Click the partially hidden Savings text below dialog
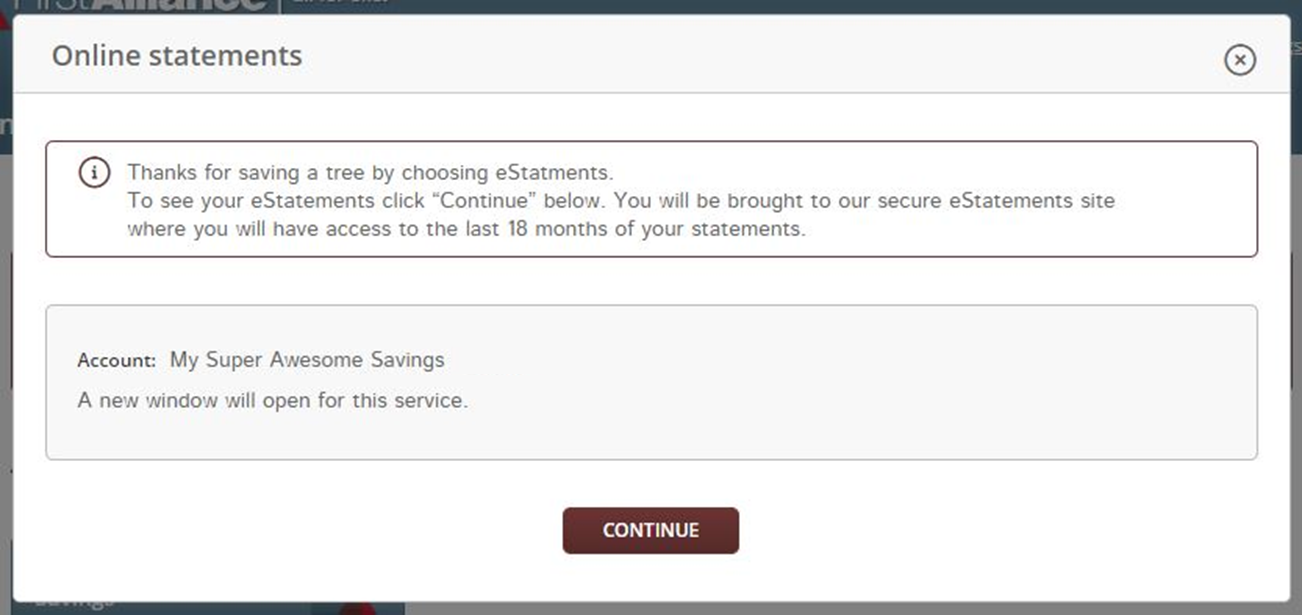Viewport: 1302px width, 615px height. [75, 604]
